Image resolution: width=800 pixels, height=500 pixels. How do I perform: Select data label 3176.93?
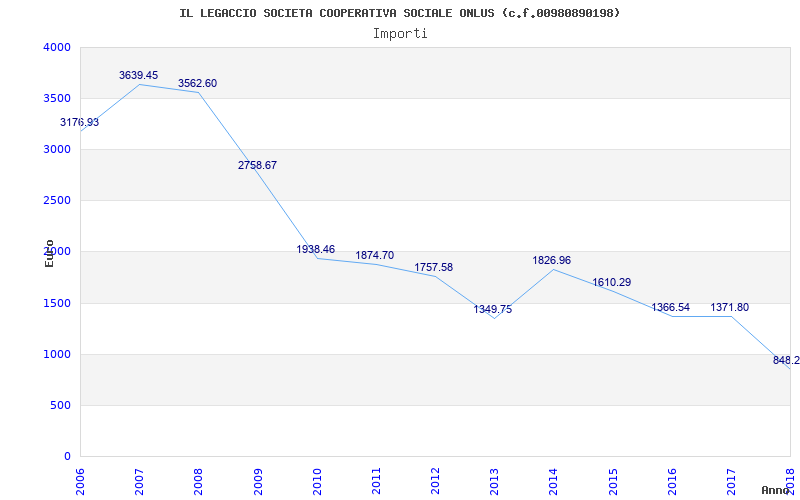pyautogui.click(x=80, y=122)
